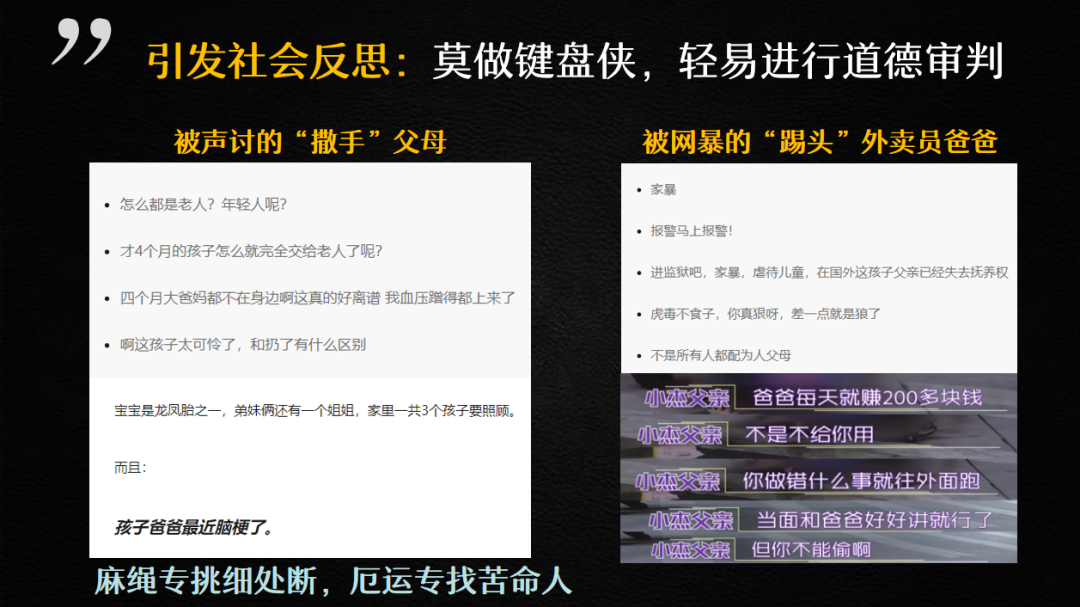Click the subheading '被声讨的"撒手"父母'
Viewport: 1080px width, 607px height.
click(x=310, y=142)
